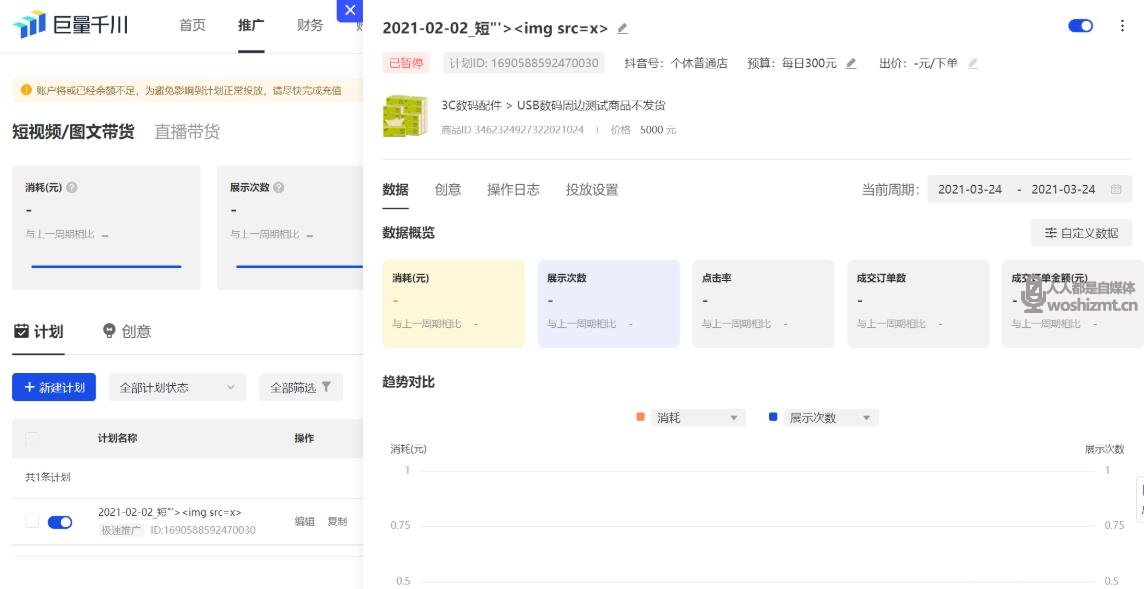Screen dimensions: 1144x589
Task: Click the pencil icon beside the plan title
Action: tap(622, 29)
